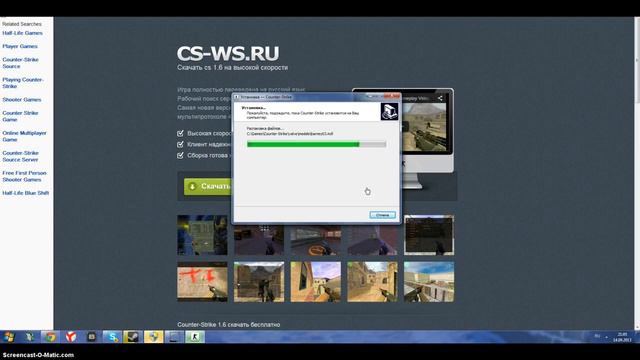Open the Counter Strike Game link
640x360 pixels.
tap(20, 116)
